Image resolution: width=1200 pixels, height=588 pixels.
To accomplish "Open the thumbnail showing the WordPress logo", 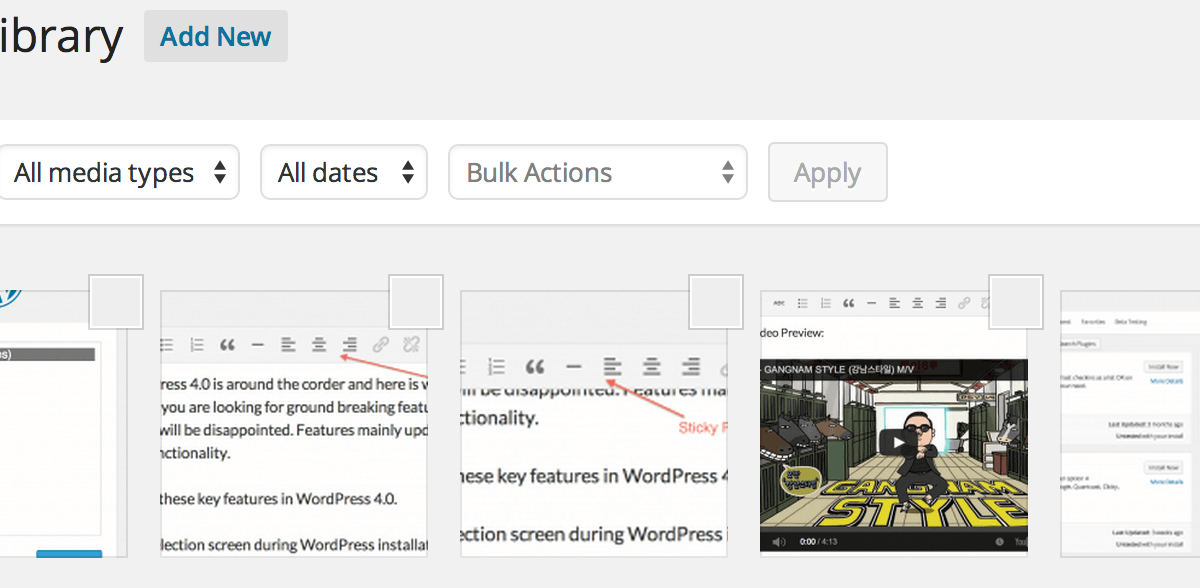I will pyautogui.click(x=64, y=423).
